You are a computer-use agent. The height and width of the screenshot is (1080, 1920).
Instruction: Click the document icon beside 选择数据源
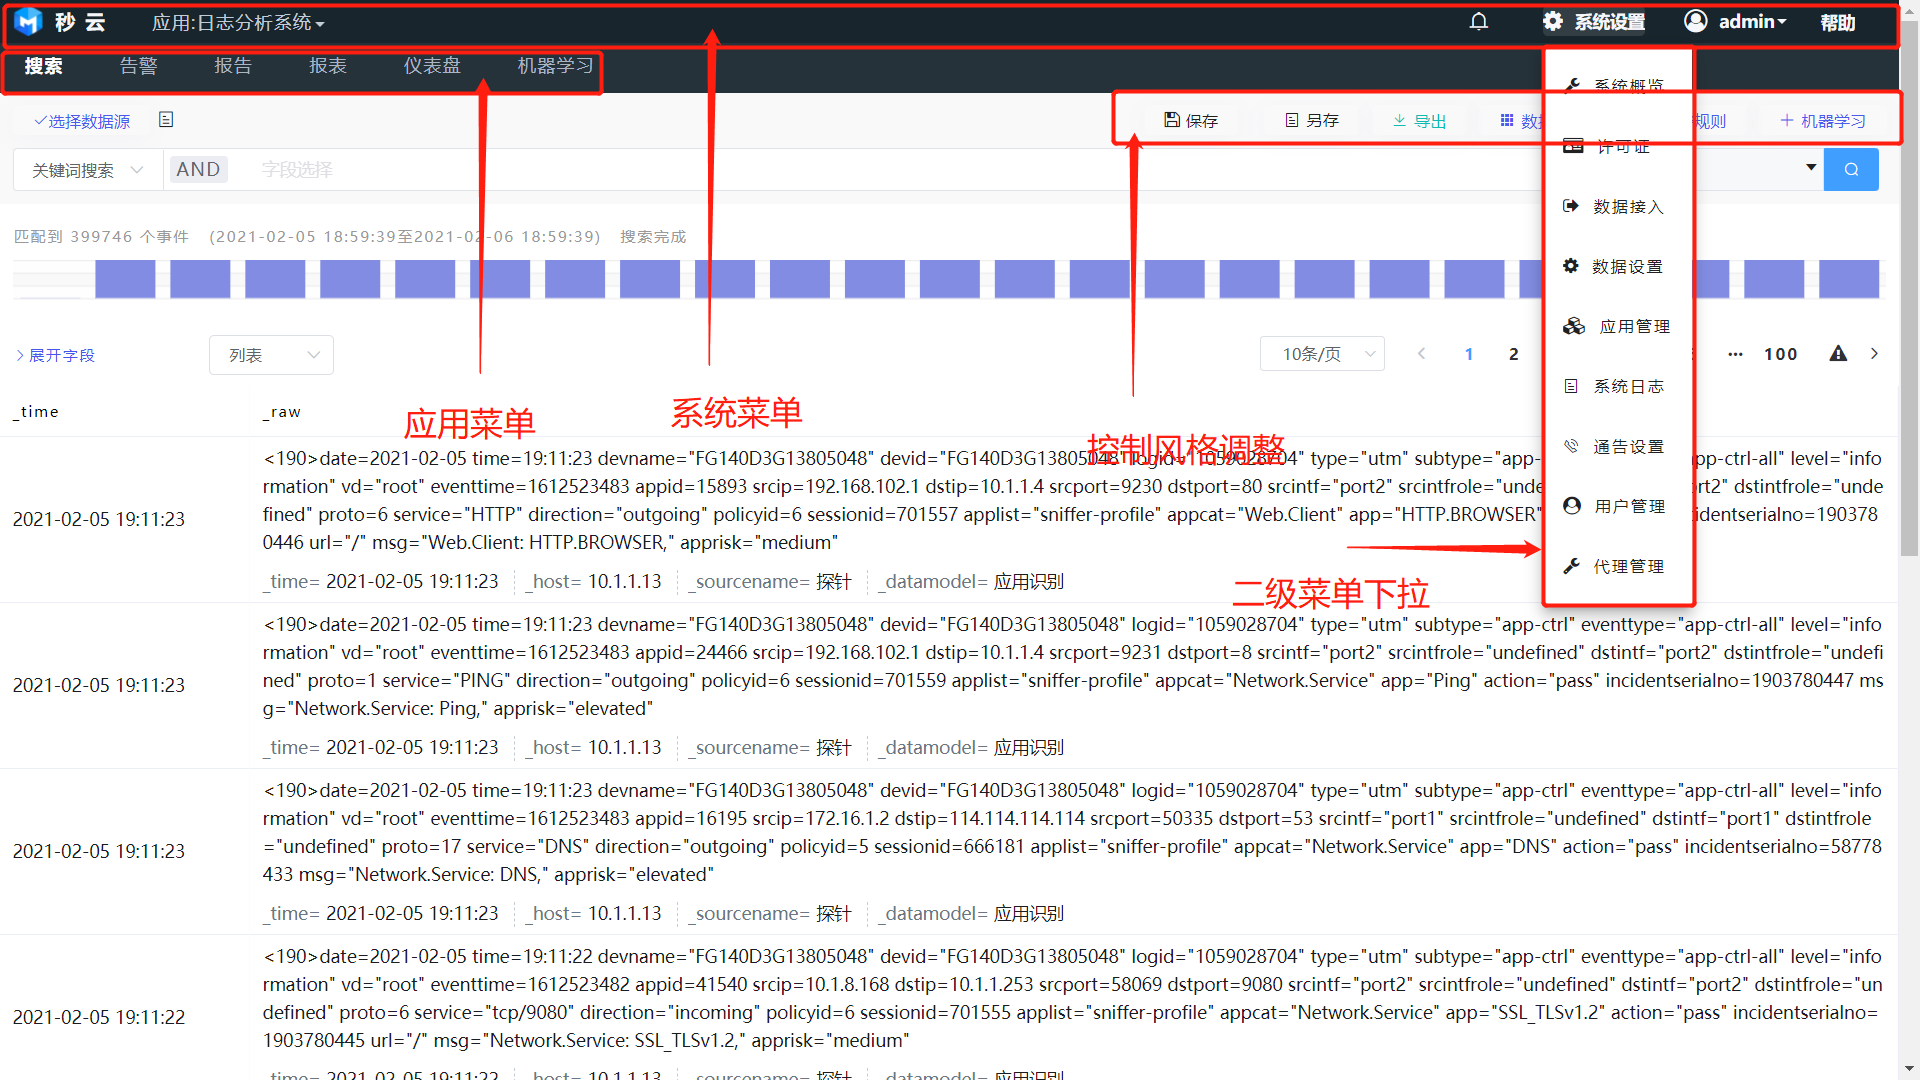[x=166, y=120]
